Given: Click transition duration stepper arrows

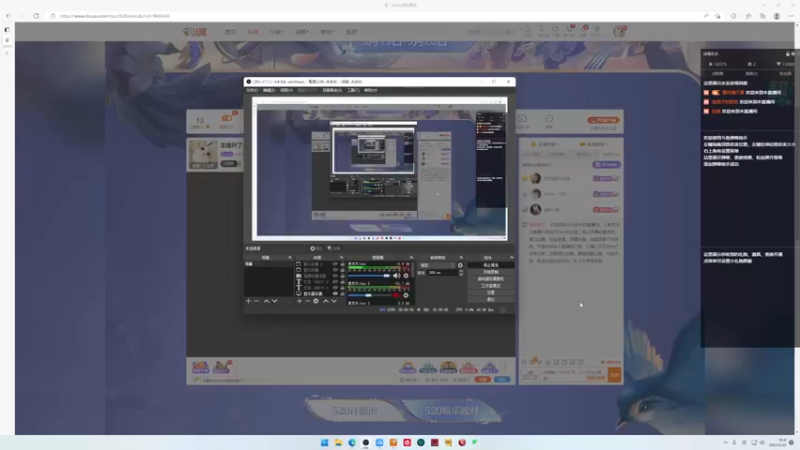Looking at the screenshot, I should tap(461, 272).
